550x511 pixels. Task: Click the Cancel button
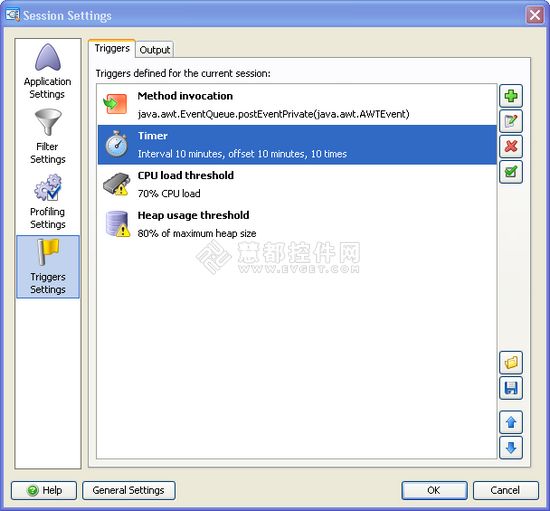[x=505, y=490]
